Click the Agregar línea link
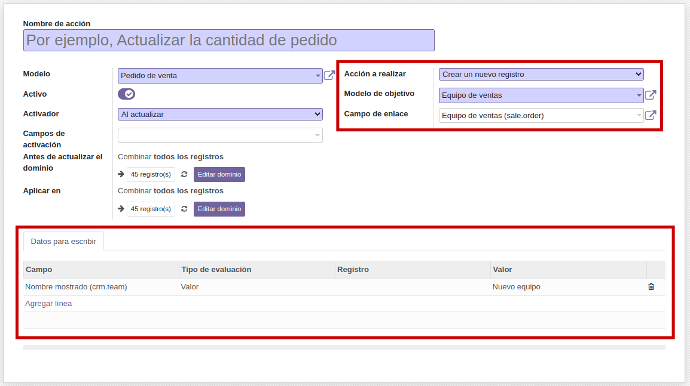 (48, 303)
